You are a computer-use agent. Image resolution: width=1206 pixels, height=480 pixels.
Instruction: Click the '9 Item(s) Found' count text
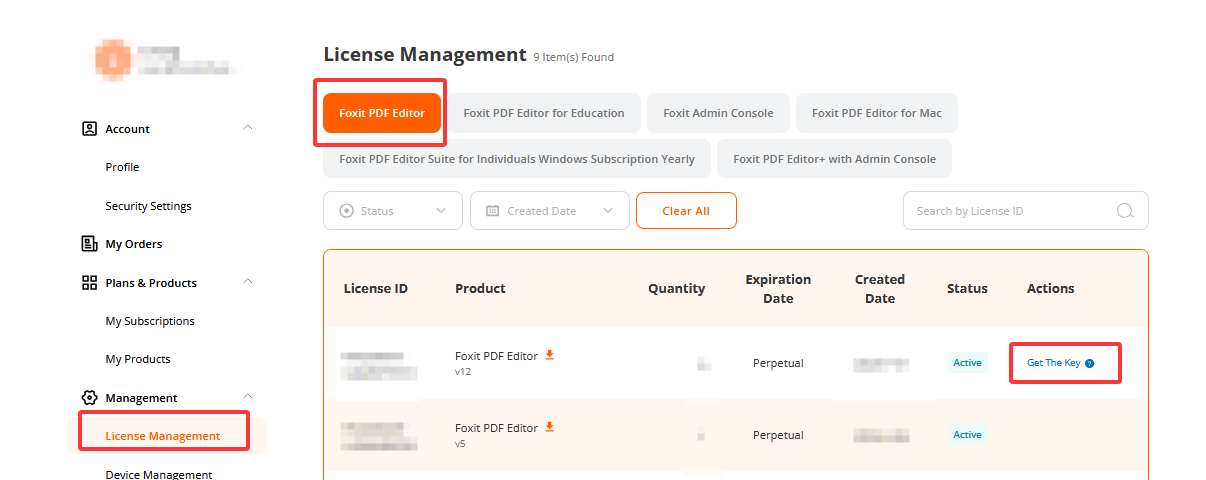pos(574,57)
